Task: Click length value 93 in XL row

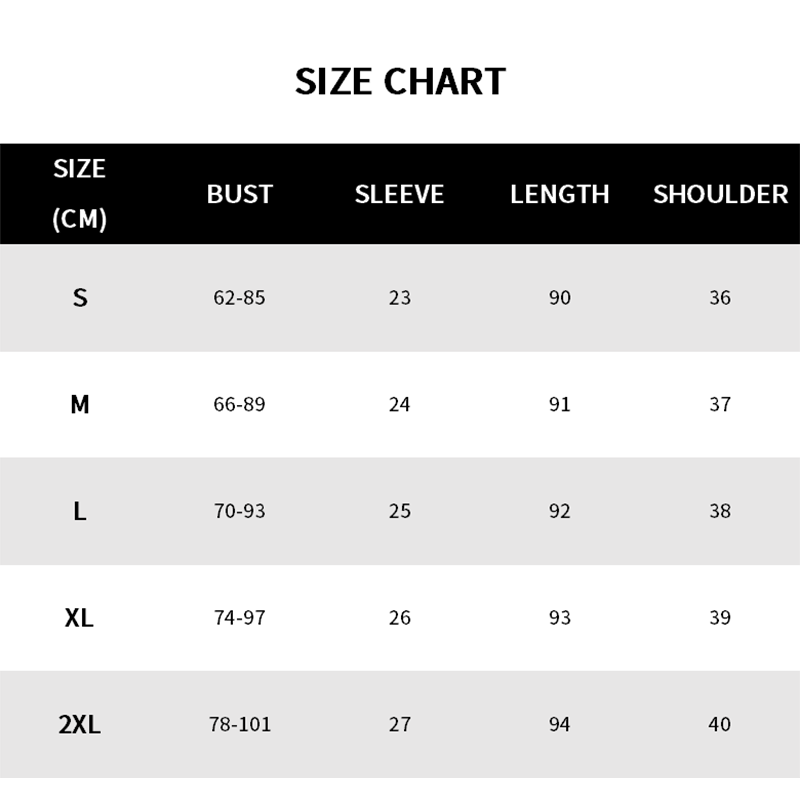Action: tap(559, 618)
